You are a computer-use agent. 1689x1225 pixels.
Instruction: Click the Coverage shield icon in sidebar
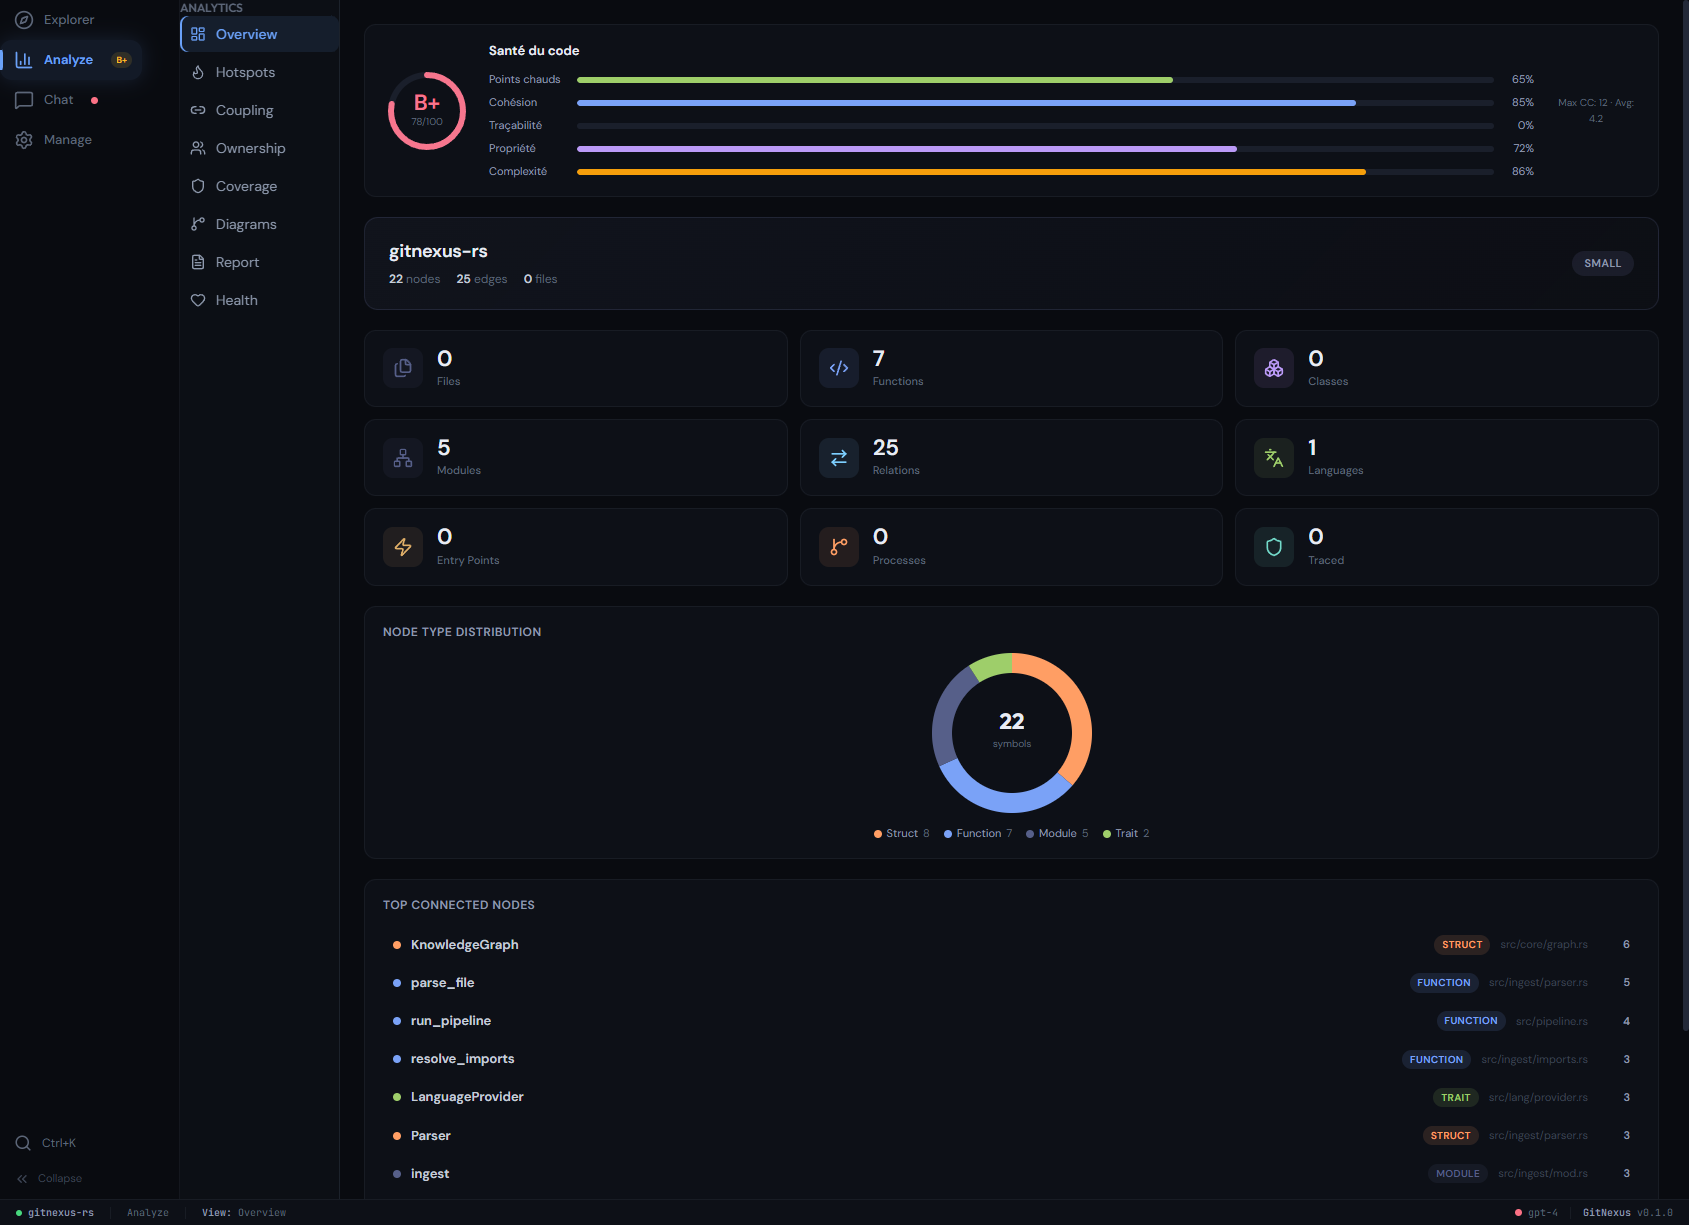click(x=198, y=186)
